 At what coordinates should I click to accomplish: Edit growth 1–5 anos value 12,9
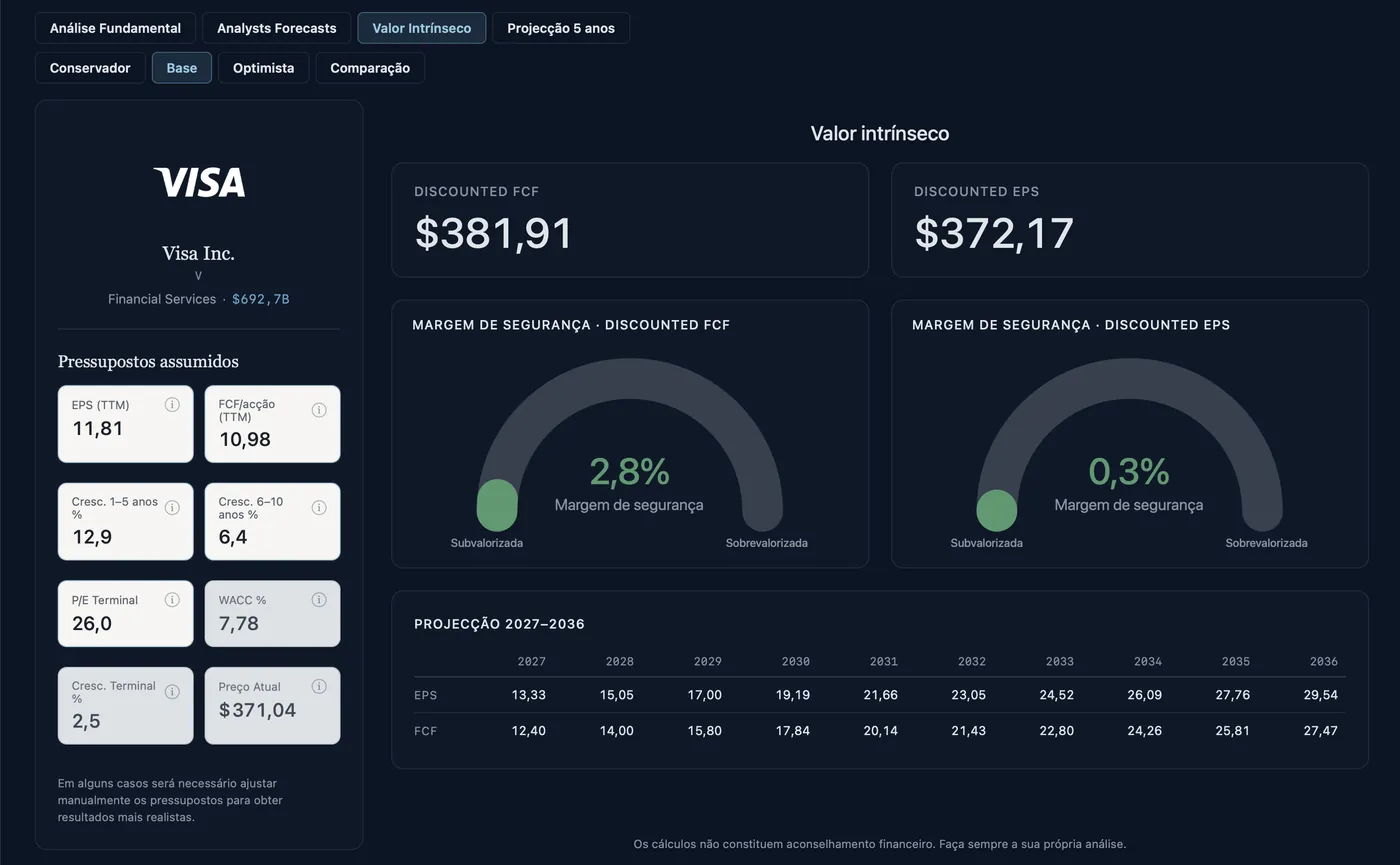pyautogui.click(x=92, y=537)
